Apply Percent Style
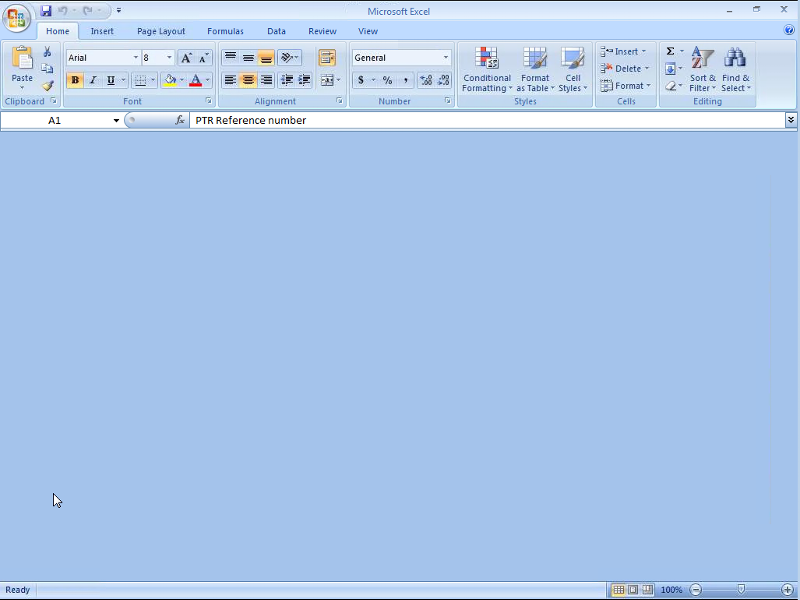The width and height of the screenshot is (800, 600). tap(387, 80)
